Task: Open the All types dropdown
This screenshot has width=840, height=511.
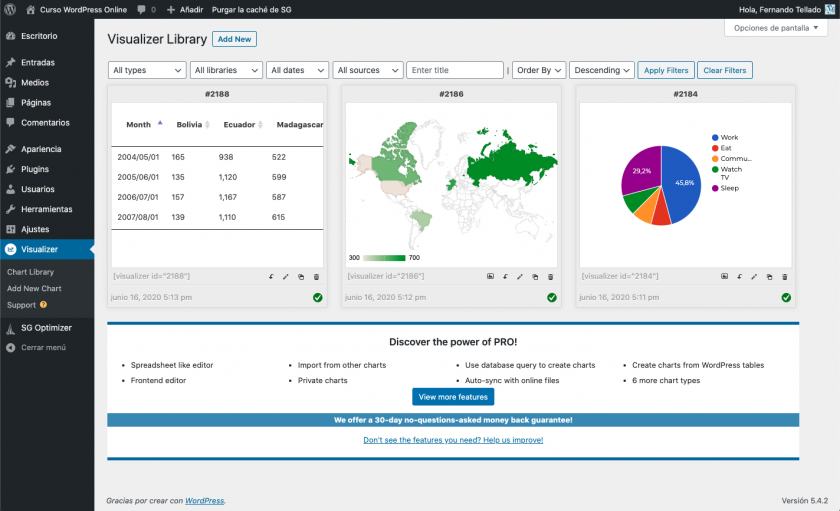Action: pos(147,70)
